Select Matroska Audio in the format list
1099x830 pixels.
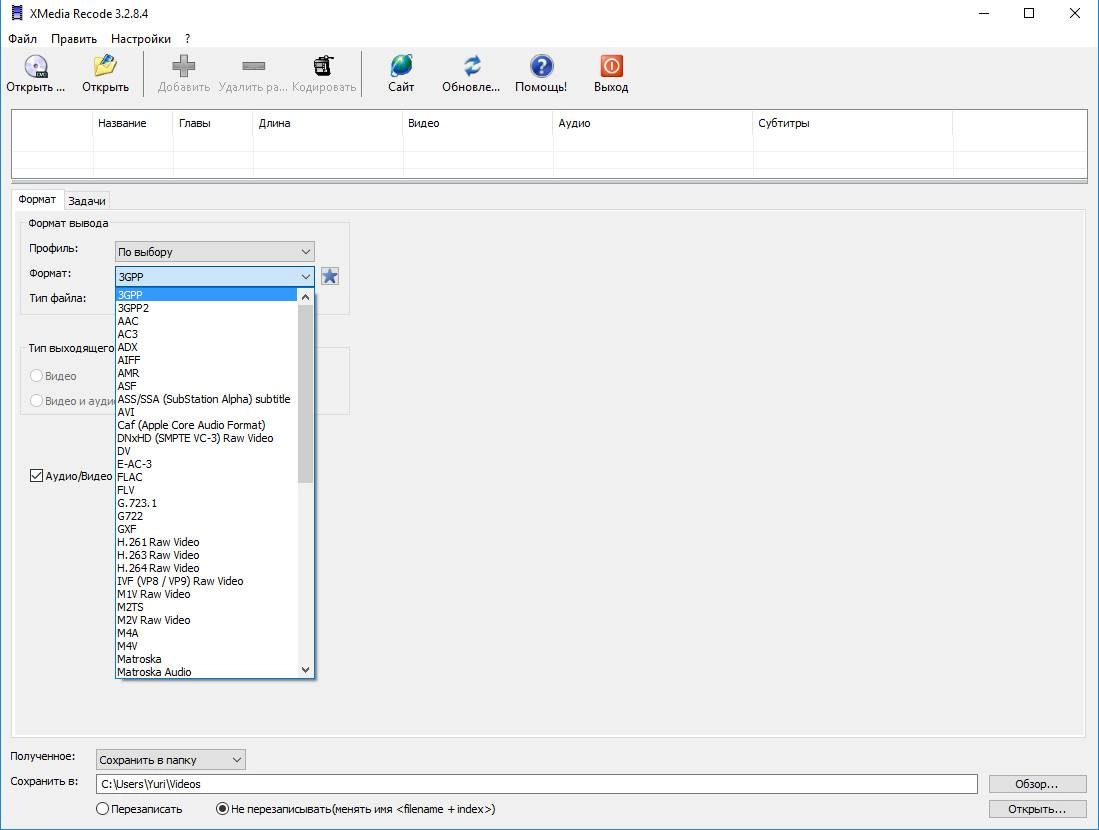[207, 672]
